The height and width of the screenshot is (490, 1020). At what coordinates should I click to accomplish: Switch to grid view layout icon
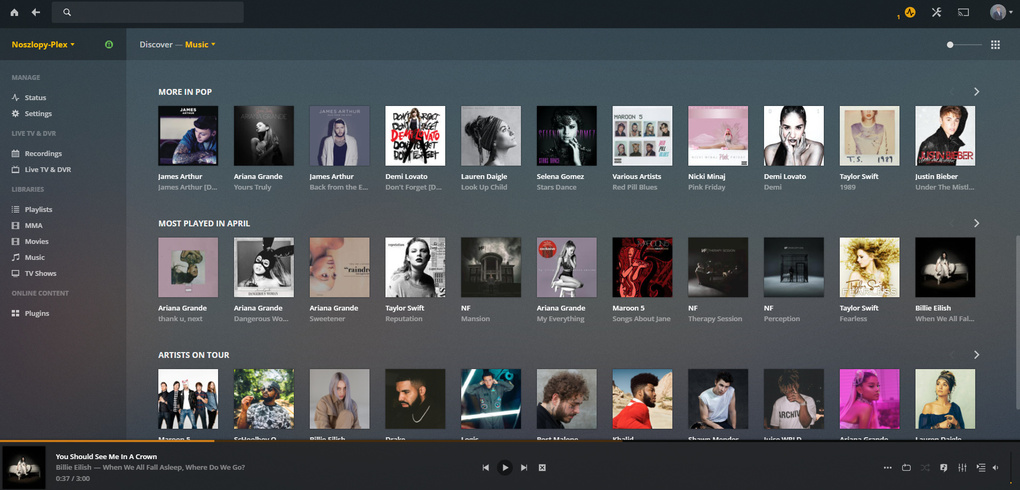point(995,45)
